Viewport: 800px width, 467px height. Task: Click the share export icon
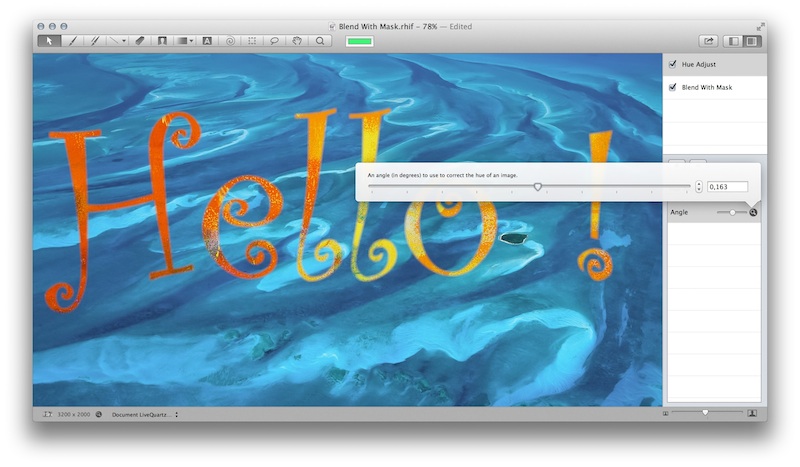(709, 41)
